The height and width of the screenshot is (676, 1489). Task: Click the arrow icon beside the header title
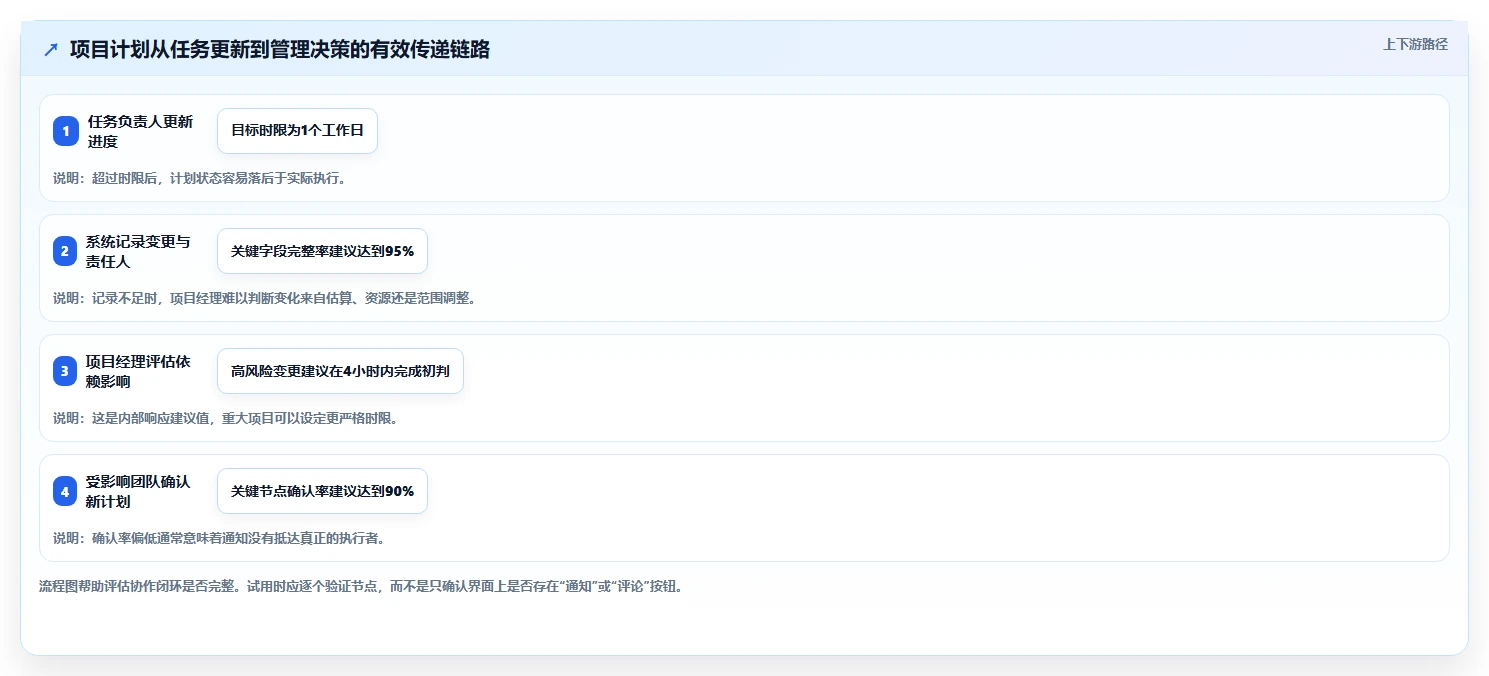(x=51, y=49)
